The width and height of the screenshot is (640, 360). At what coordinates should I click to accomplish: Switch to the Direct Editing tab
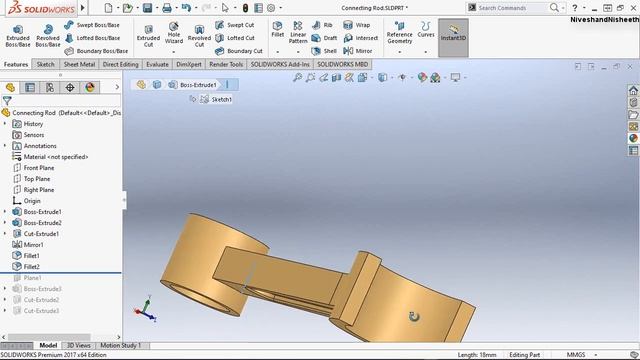120,64
